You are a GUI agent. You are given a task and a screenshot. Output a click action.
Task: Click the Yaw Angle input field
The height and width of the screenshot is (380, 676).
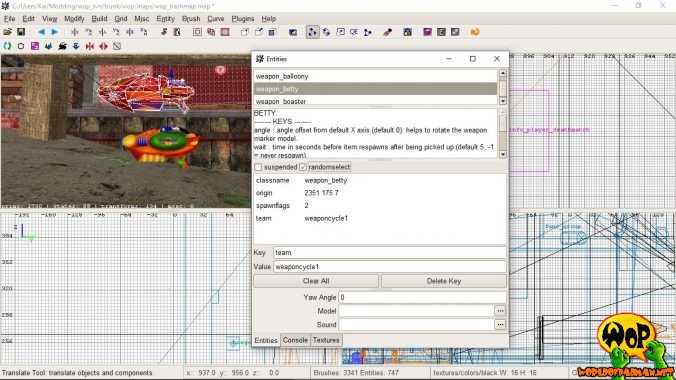click(x=422, y=297)
